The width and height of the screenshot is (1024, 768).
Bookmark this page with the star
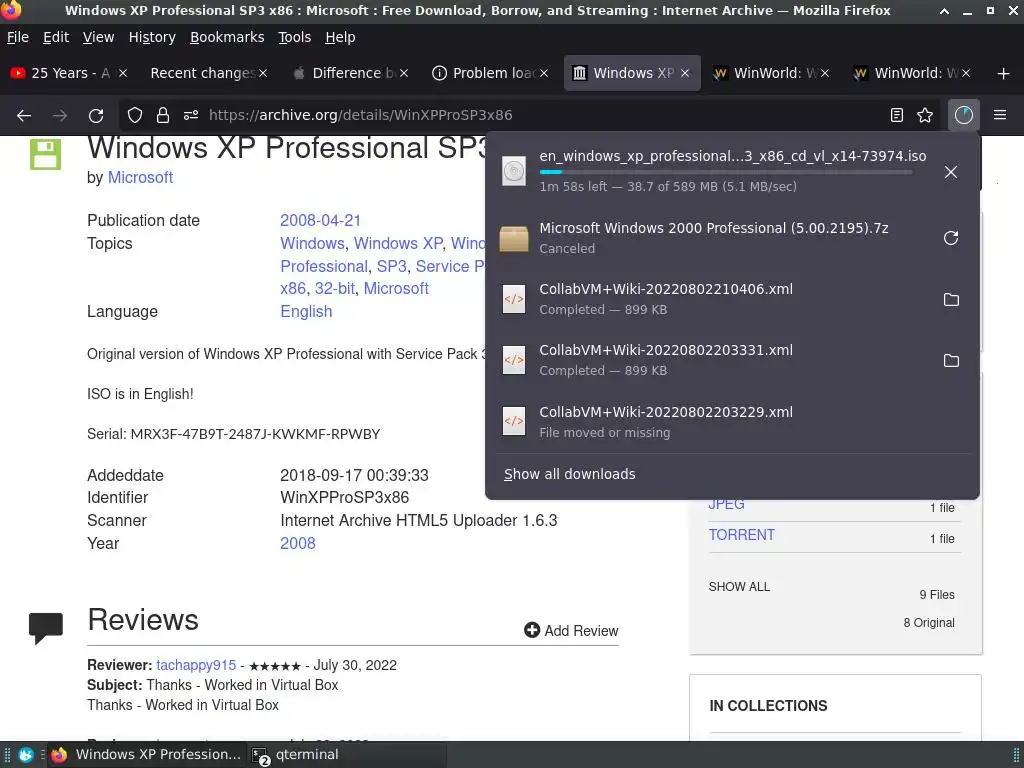pos(925,116)
